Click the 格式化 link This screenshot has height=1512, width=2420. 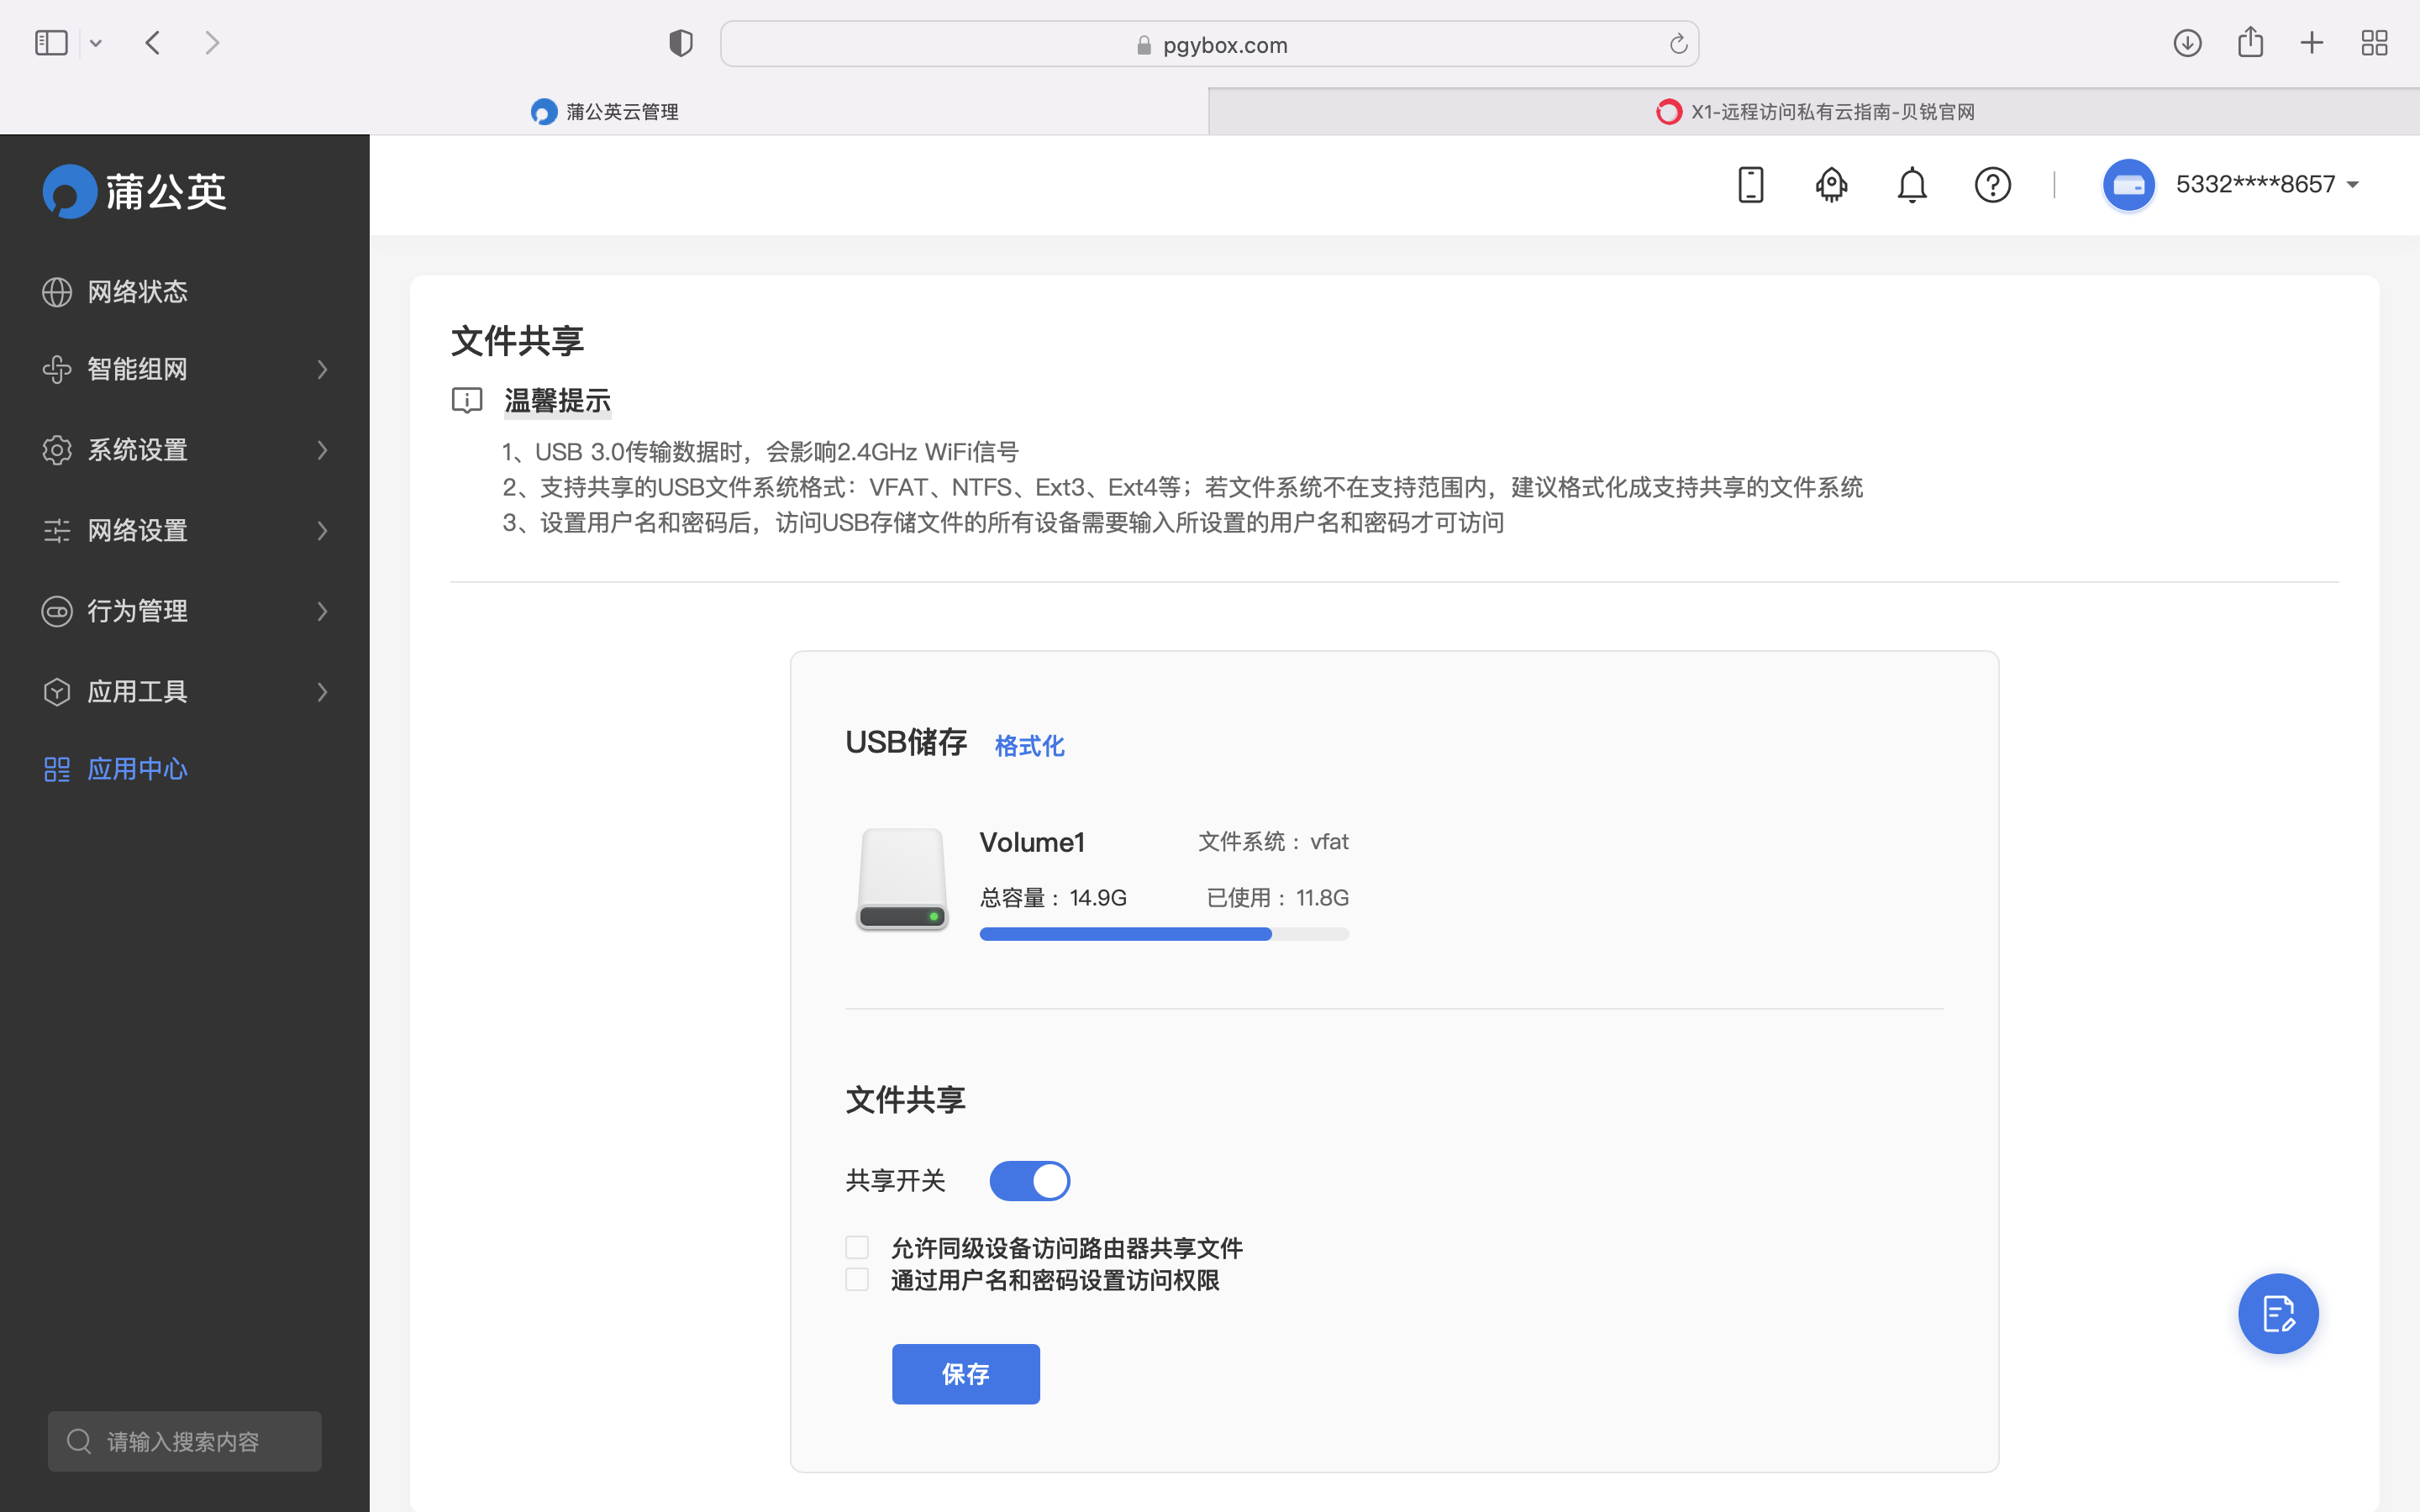coord(1029,746)
